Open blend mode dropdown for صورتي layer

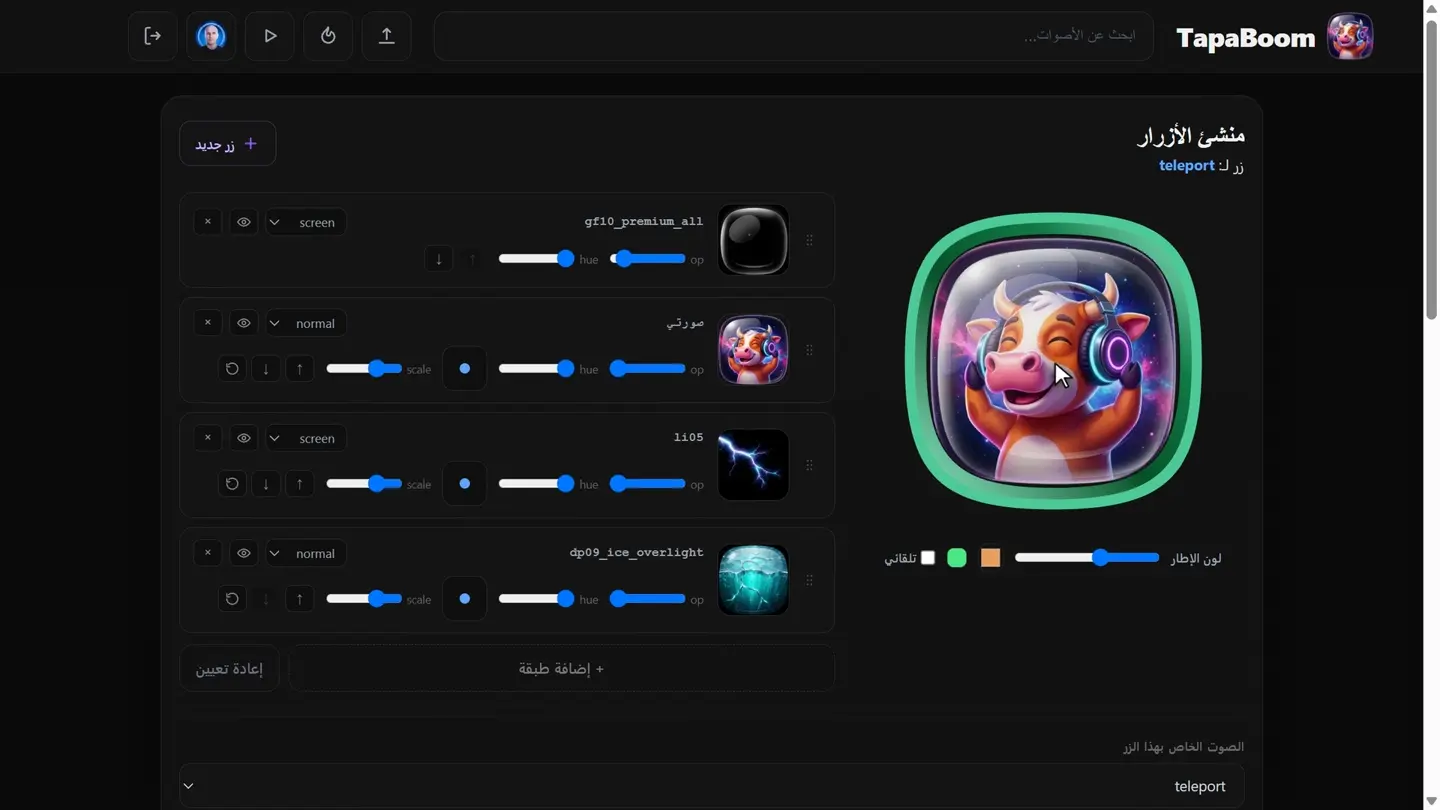(x=306, y=323)
